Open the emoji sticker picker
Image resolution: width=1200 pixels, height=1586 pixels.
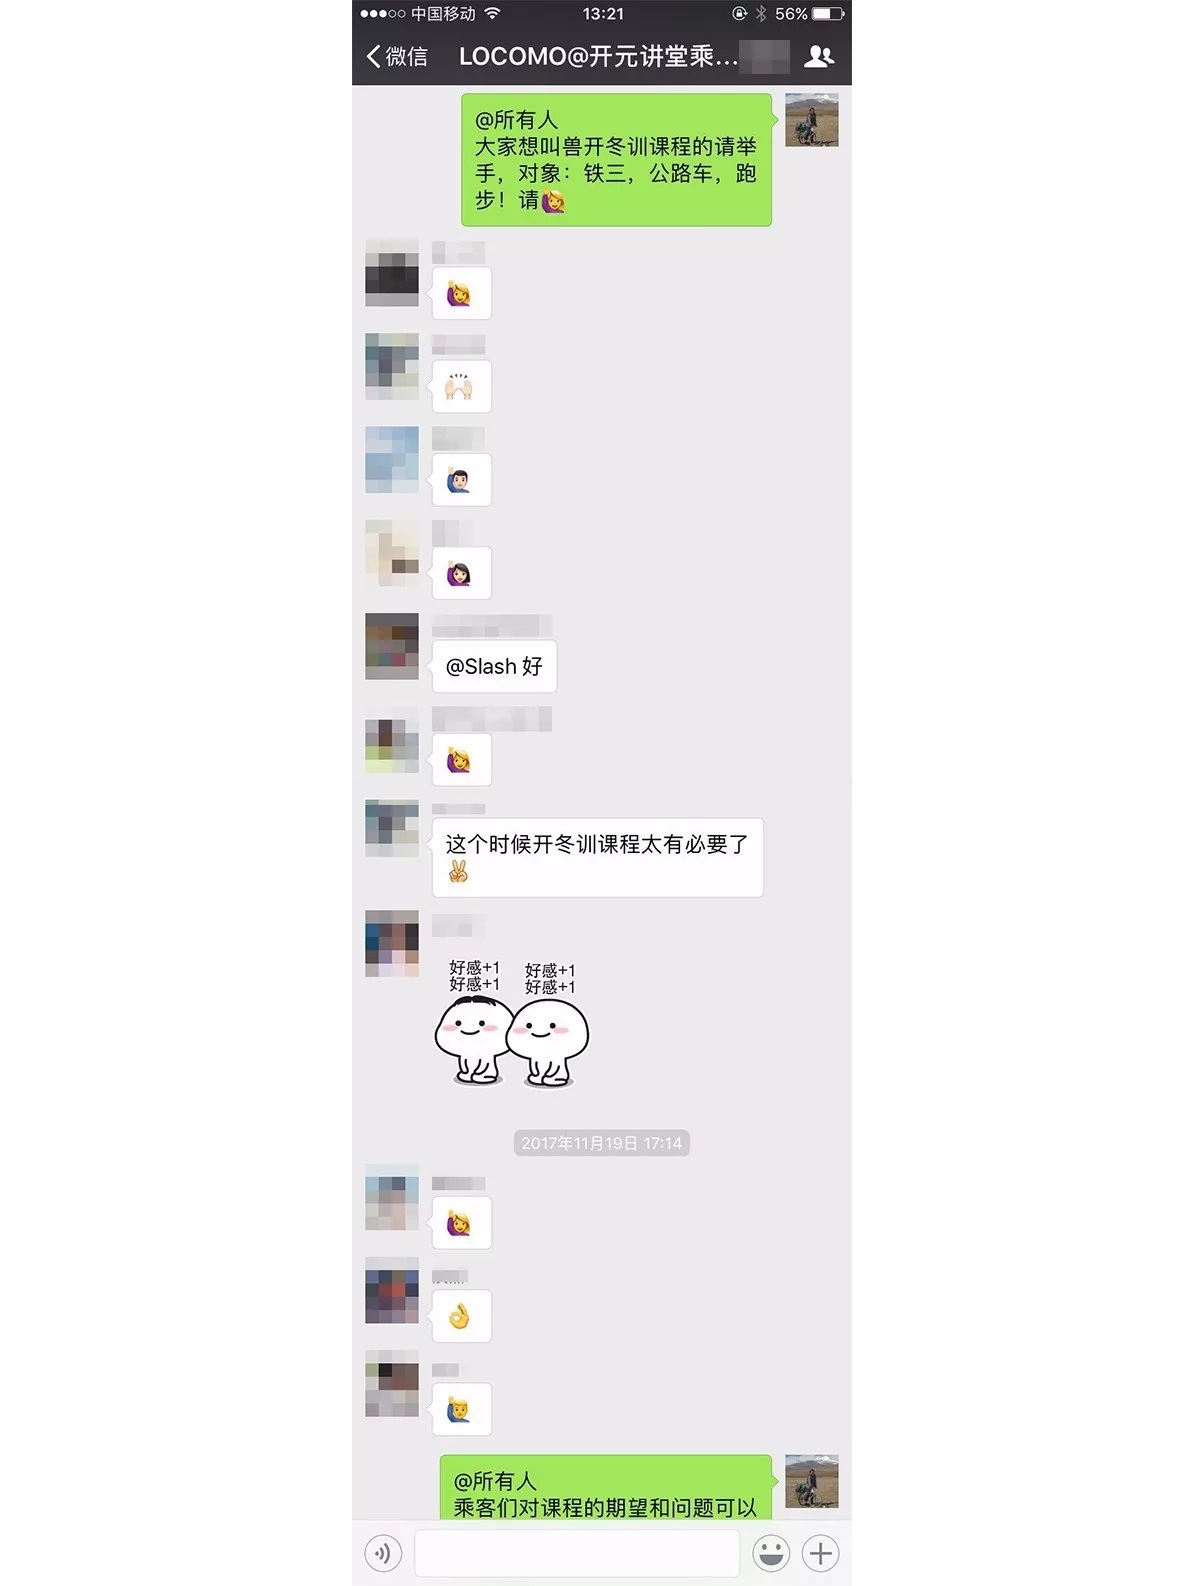point(771,1553)
